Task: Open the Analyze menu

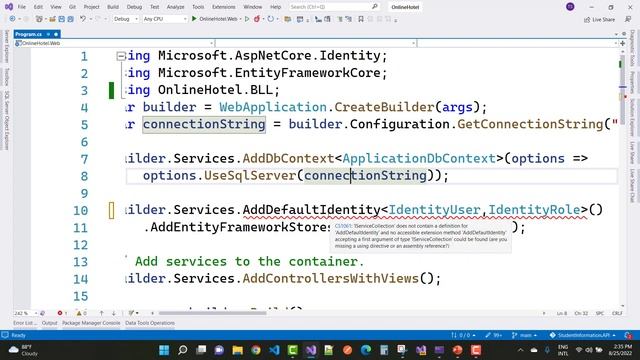Action: coord(176,7)
